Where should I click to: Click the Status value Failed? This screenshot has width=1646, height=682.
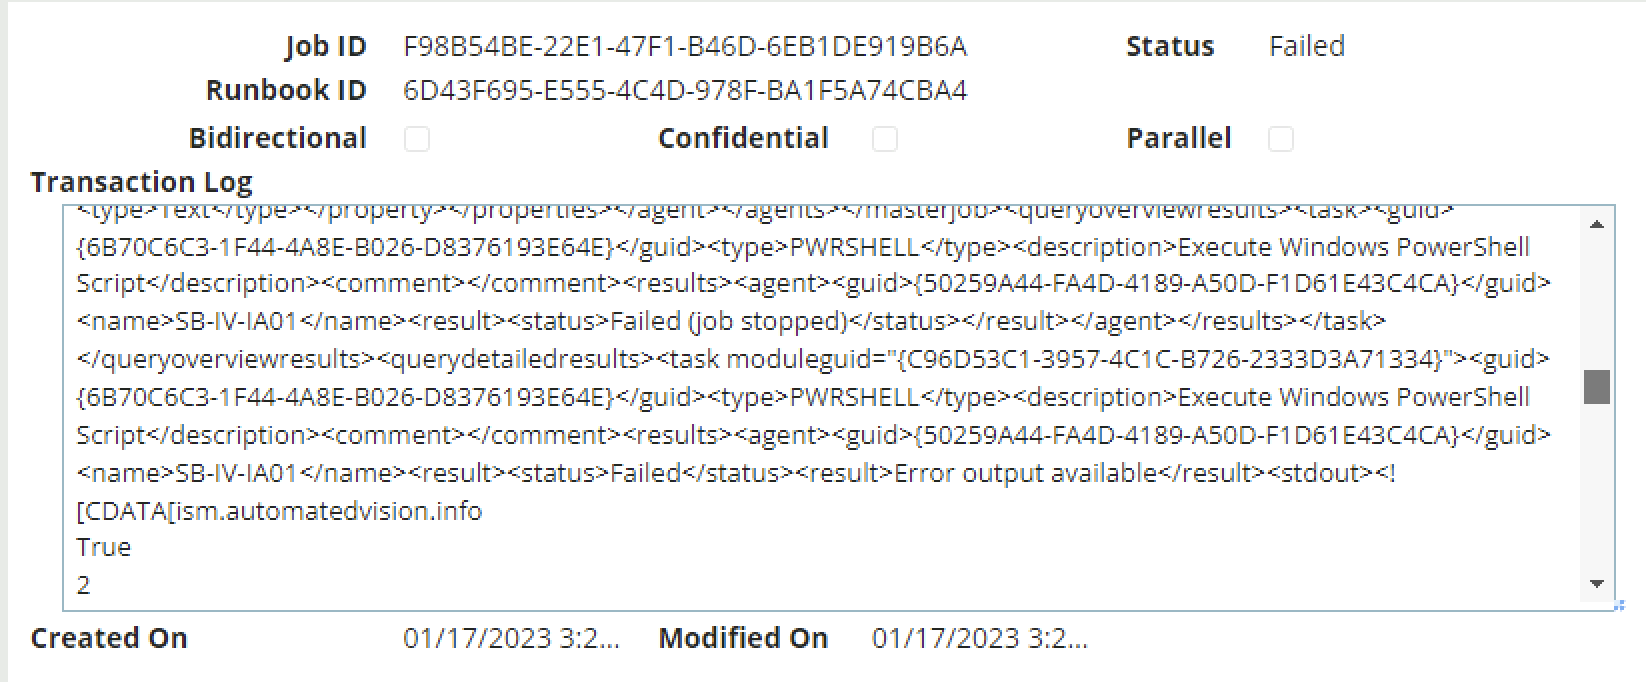(x=1307, y=46)
